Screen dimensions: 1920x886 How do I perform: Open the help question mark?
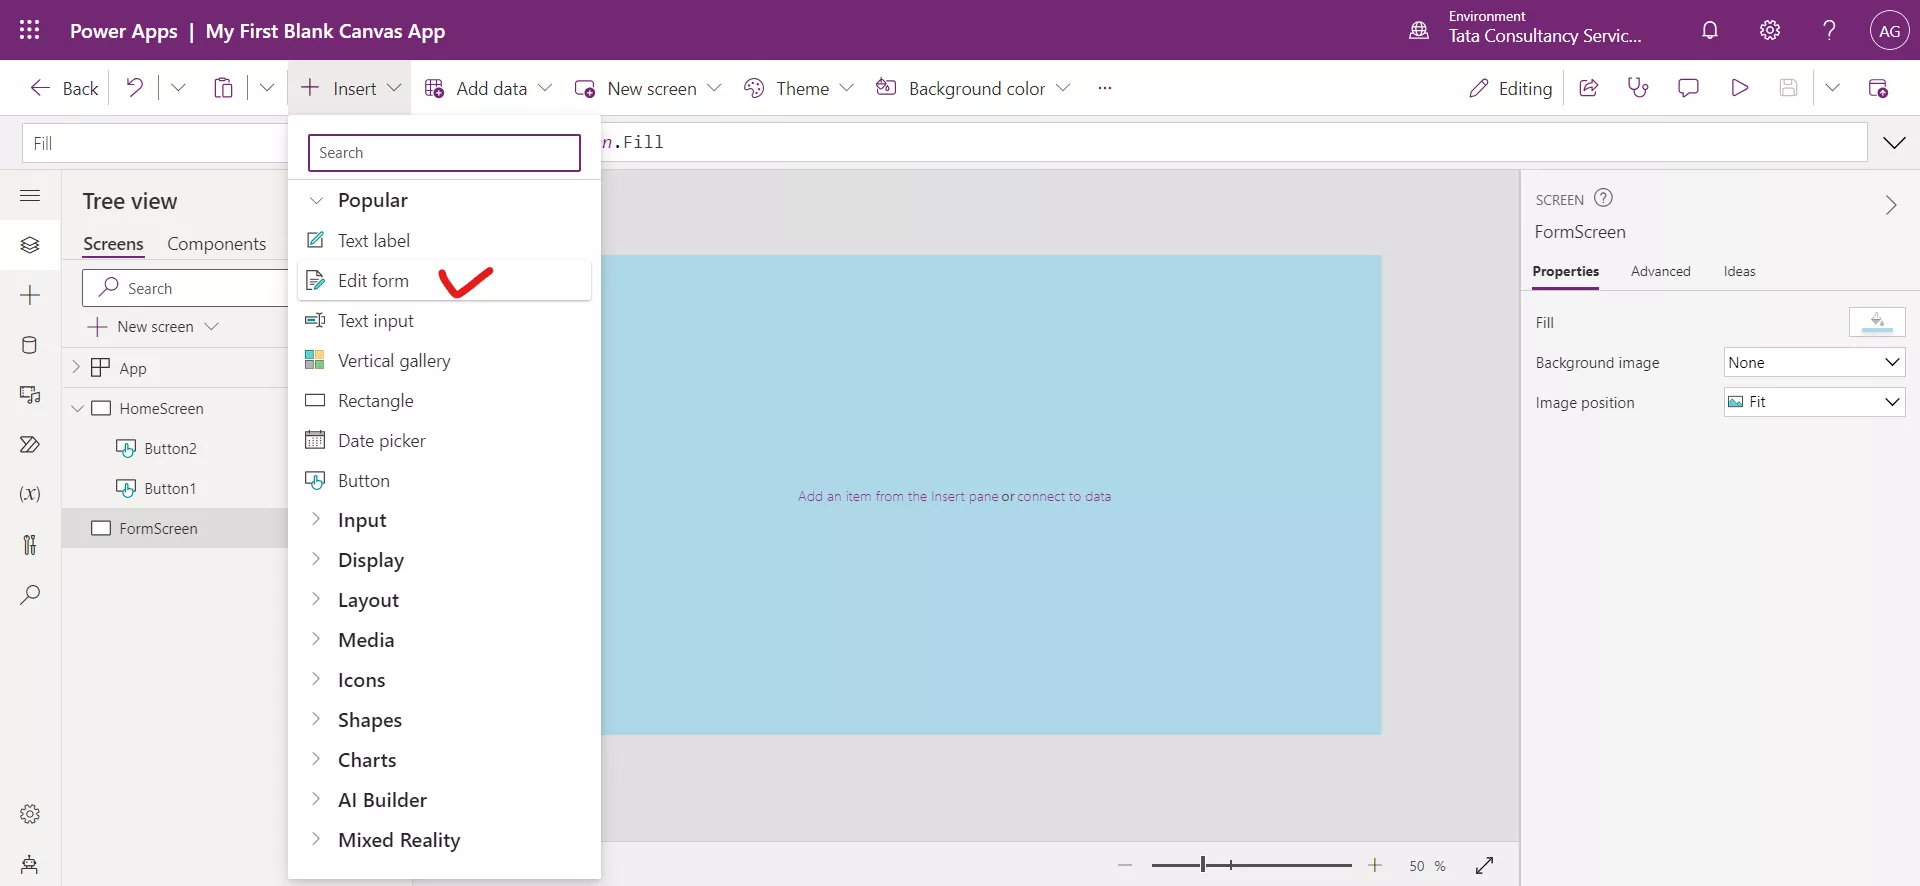(x=1829, y=30)
